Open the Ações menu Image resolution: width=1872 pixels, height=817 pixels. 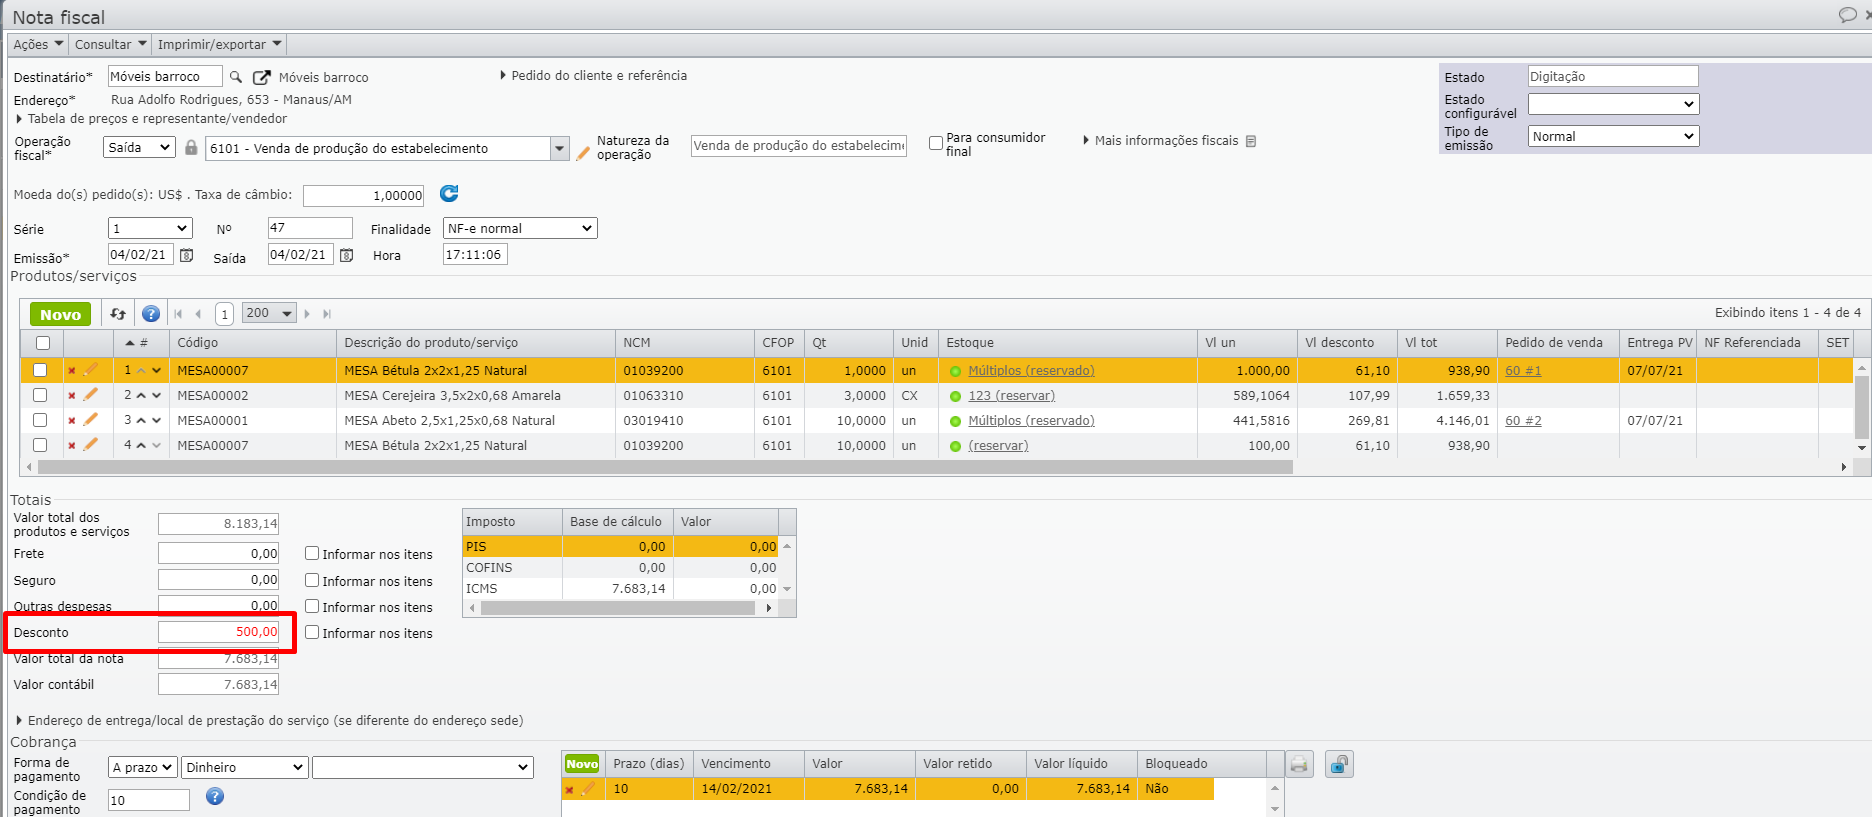(38, 44)
